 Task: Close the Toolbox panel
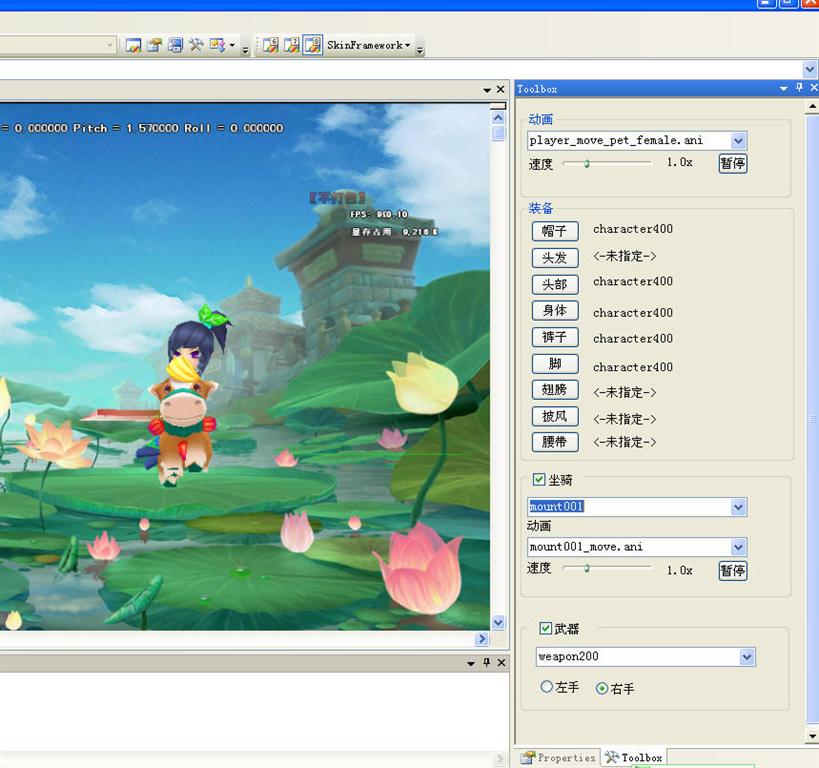click(813, 88)
